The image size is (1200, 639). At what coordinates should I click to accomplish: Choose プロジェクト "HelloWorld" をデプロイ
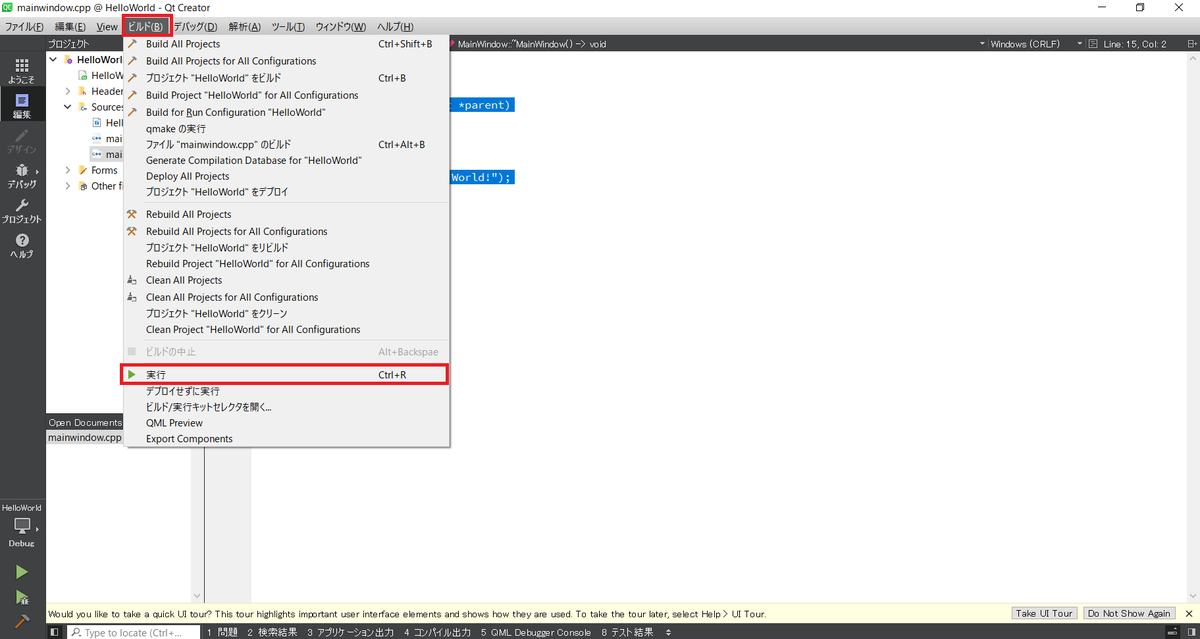coord(286,192)
